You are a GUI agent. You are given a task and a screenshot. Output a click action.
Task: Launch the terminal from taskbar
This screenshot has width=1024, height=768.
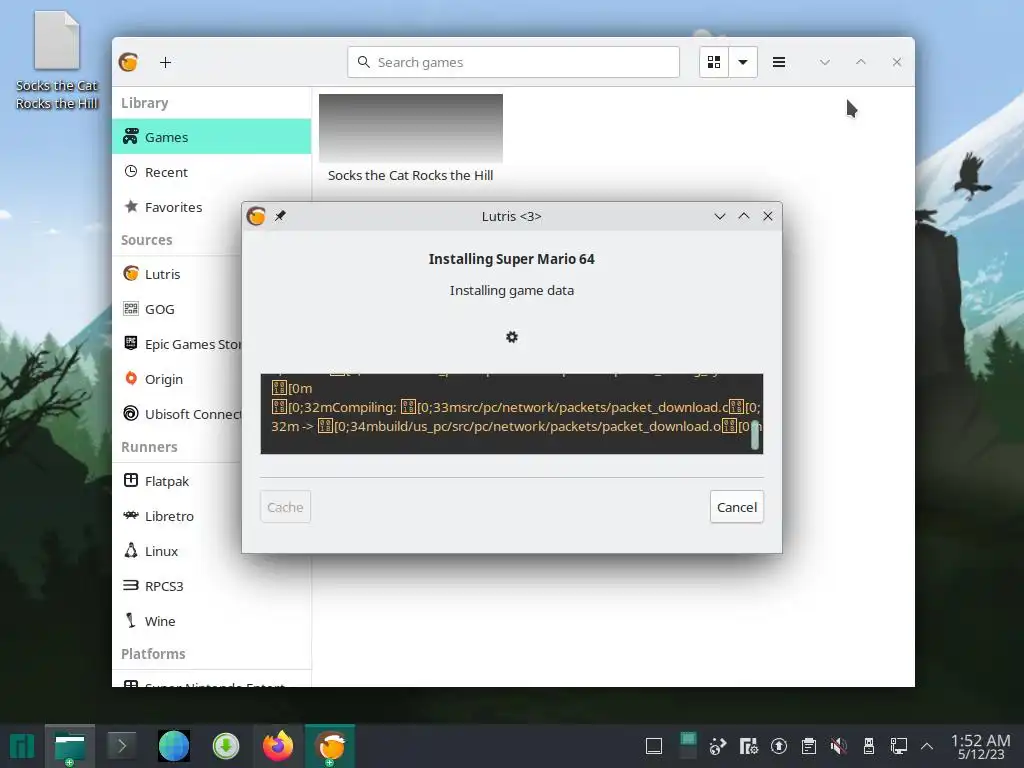point(121,745)
